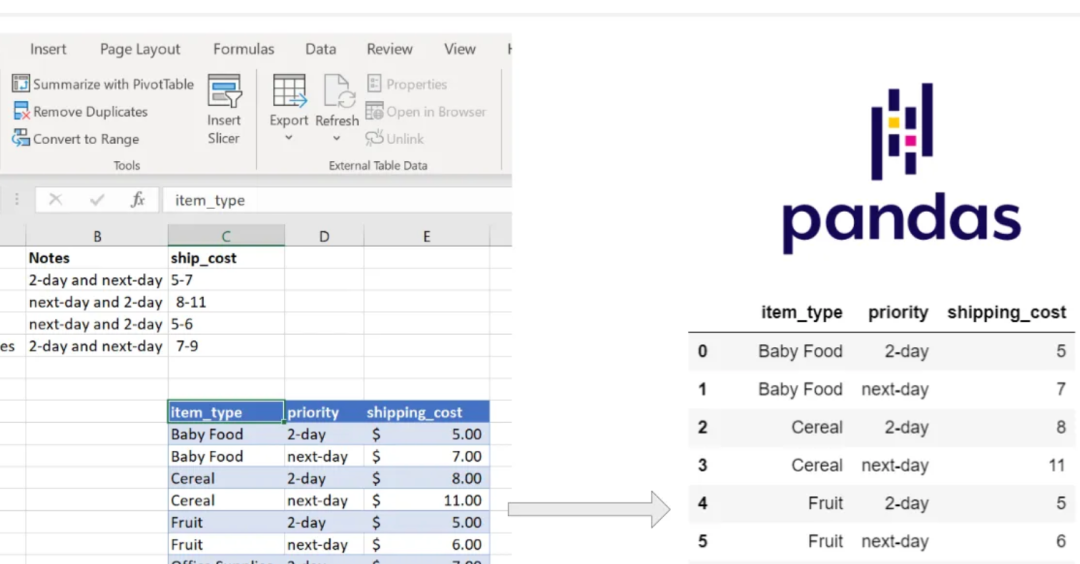This screenshot has width=1080, height=564.
Task: Open the Insert Slicer tool
Action: point(224,110)
